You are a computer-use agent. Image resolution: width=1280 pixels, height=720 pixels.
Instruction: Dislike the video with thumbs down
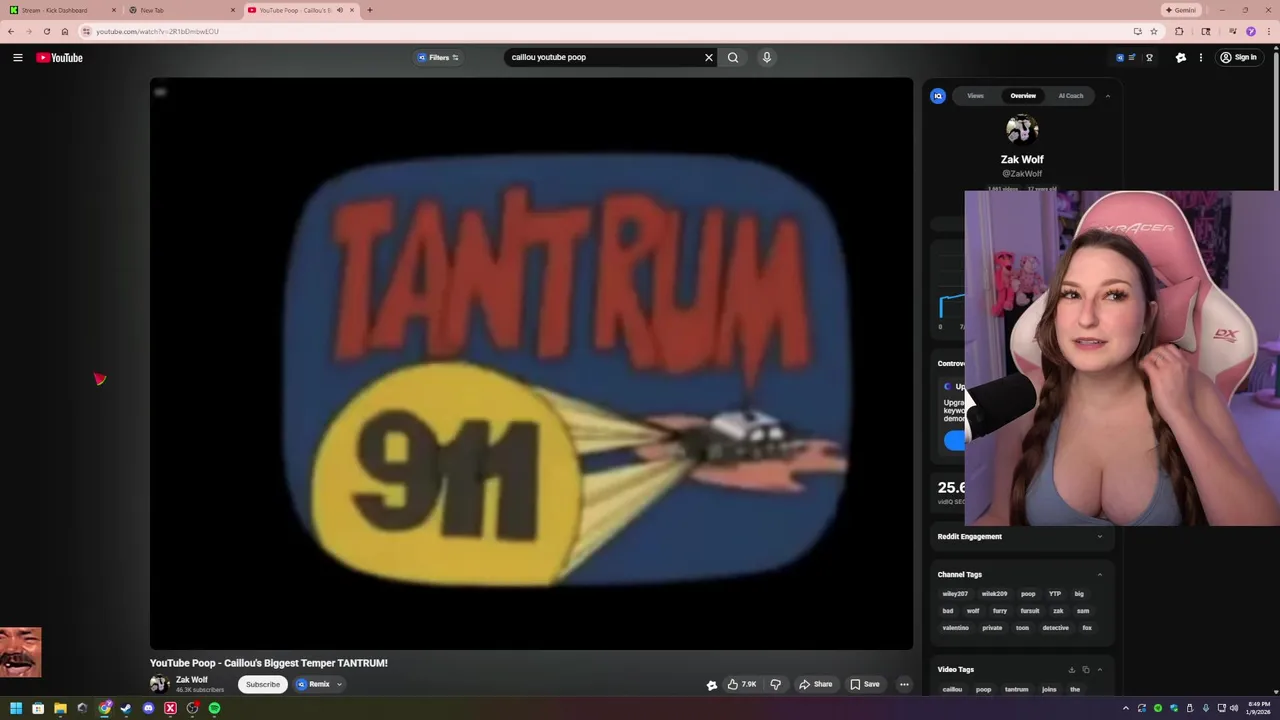776,685
